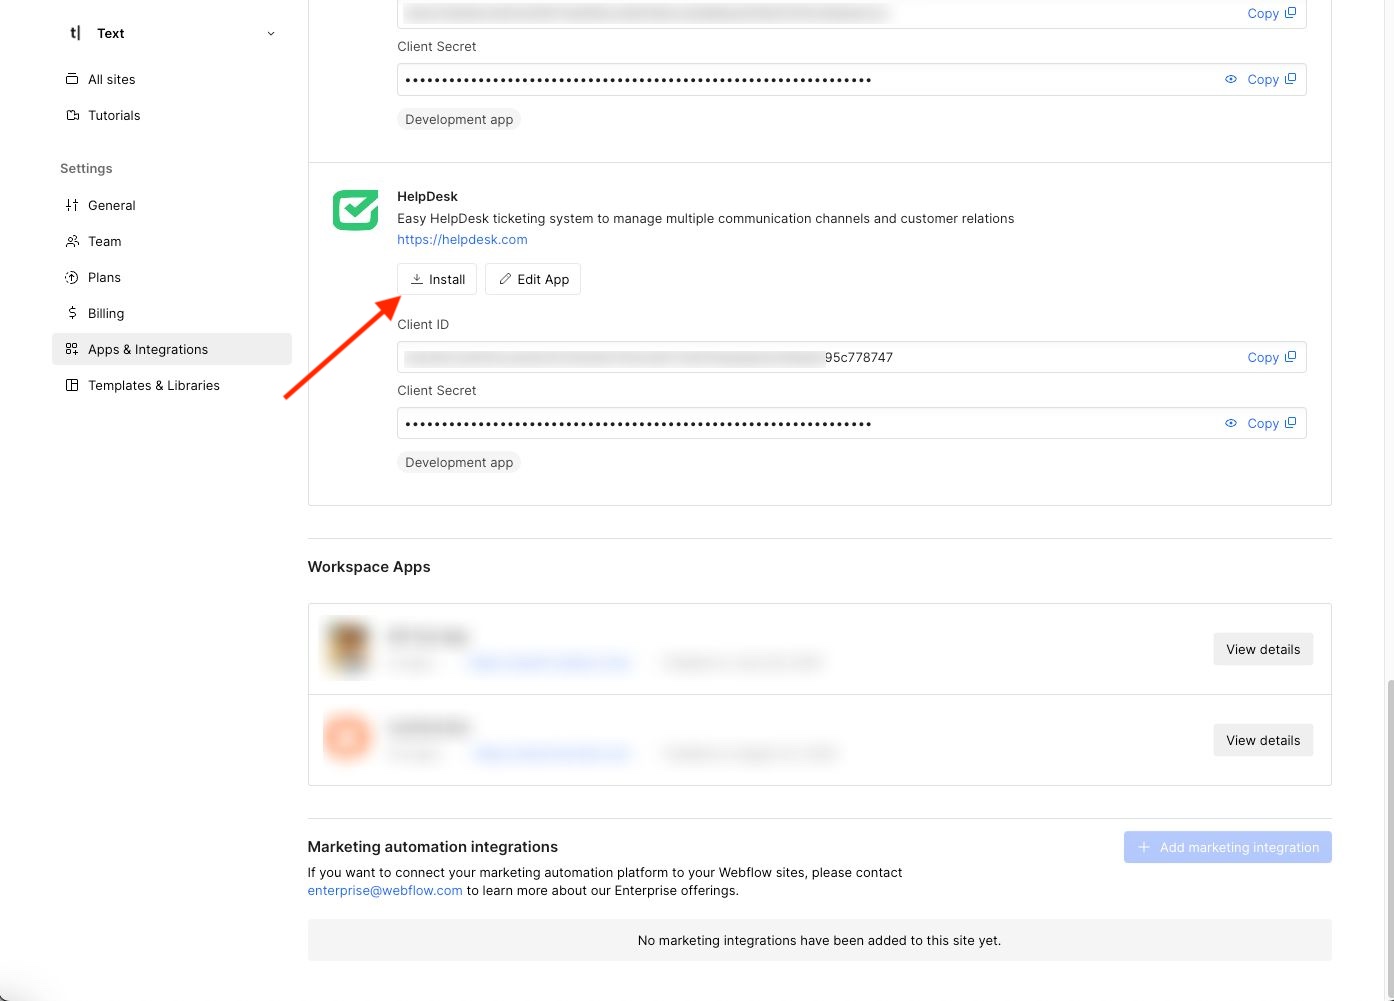Reveal HelpDesk Client Secret with eye icon
The width and height of the screenshot is (1394, 1001).
1231,423
